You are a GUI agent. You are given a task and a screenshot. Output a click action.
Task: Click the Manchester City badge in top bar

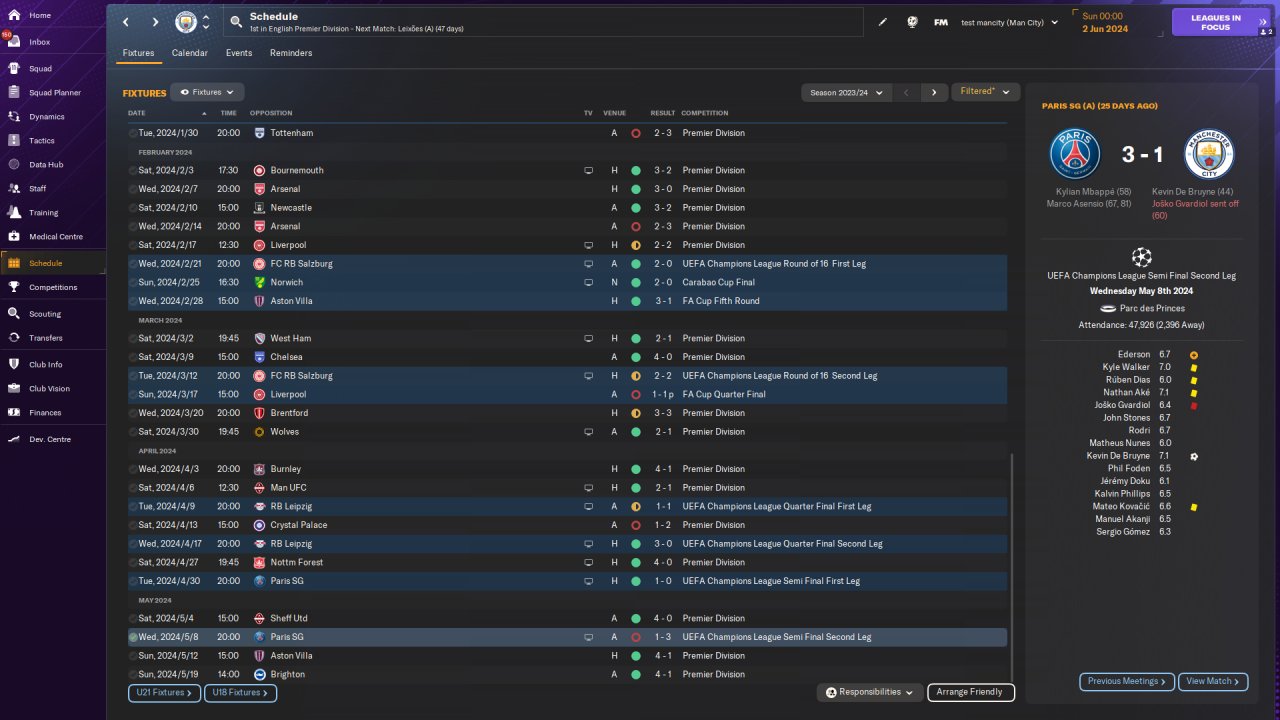pyautogui.click(x=186, y=22)
